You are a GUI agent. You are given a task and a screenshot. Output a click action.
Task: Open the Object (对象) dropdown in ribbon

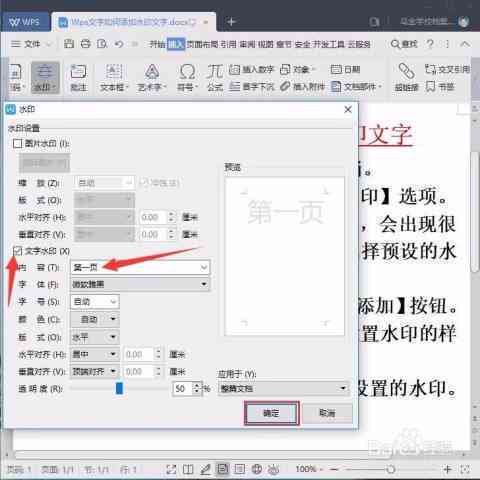pyautogui.click(x=297, y=69)
